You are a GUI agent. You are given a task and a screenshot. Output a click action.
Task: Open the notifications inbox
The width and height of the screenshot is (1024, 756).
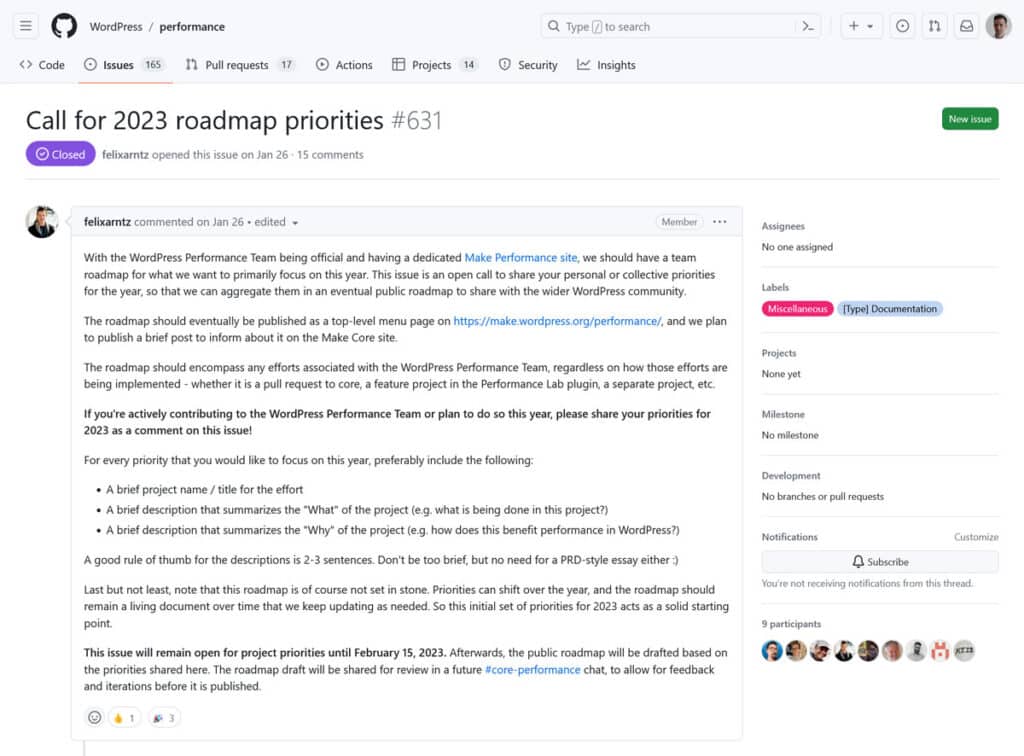click(966, 26)
